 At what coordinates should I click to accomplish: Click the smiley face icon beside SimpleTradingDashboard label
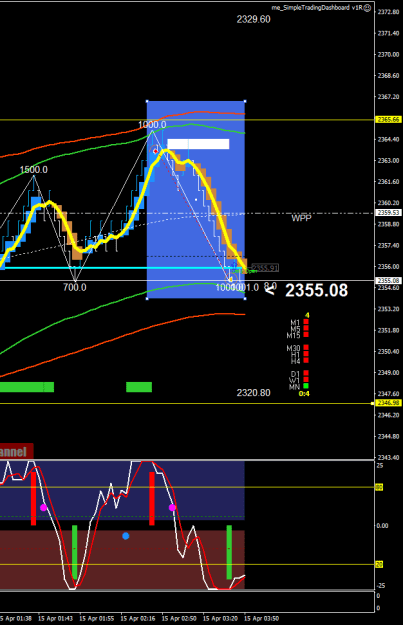(367, 8)
